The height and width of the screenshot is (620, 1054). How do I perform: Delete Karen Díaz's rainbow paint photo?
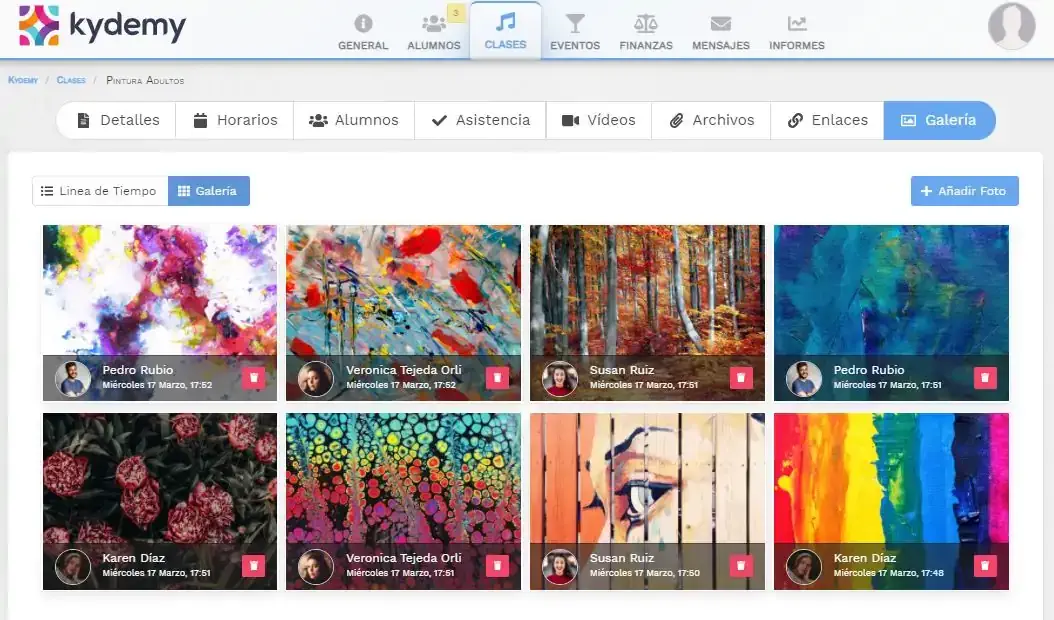[985, 566]
